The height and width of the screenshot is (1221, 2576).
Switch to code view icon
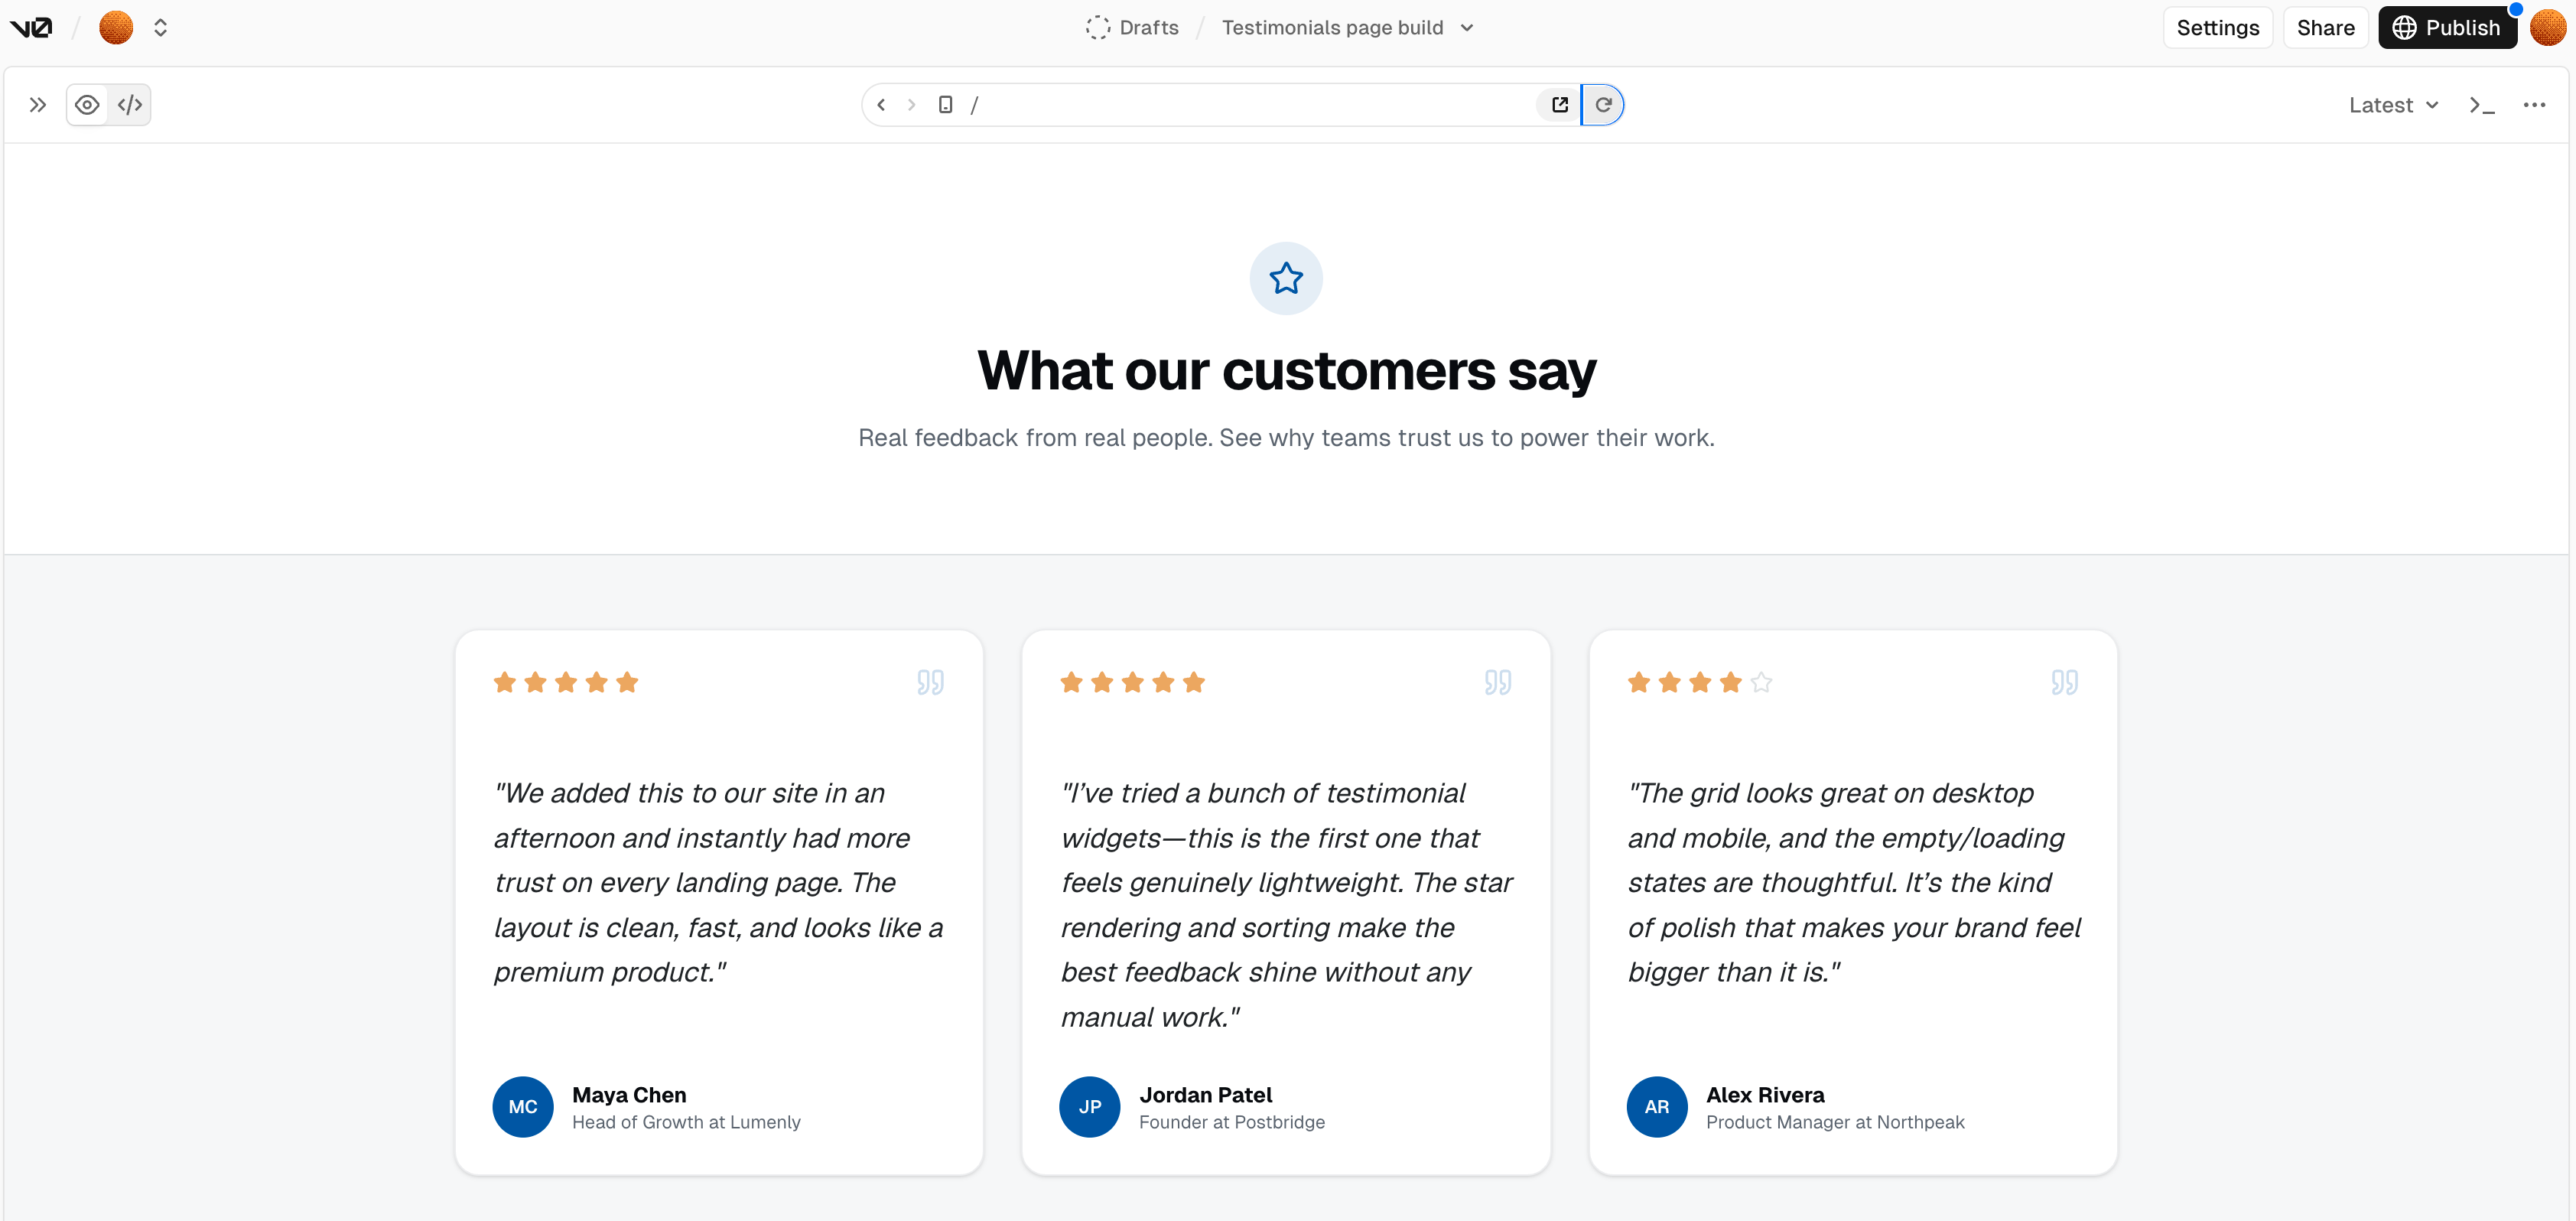point(130,105)
